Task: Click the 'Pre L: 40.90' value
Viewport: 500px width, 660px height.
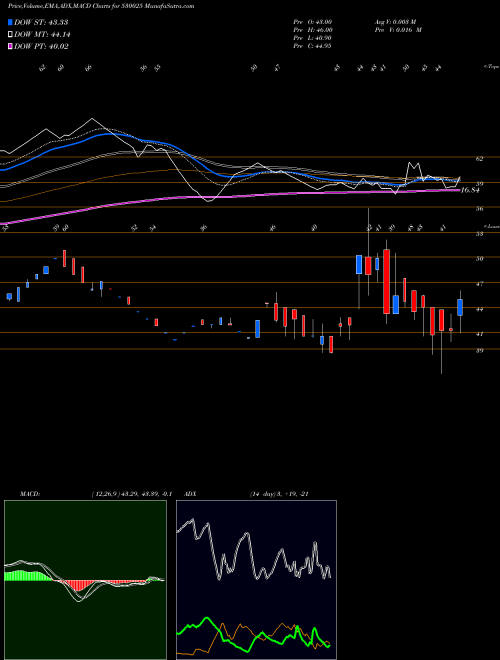Action: pyautogui.click(x=313, y=38)
